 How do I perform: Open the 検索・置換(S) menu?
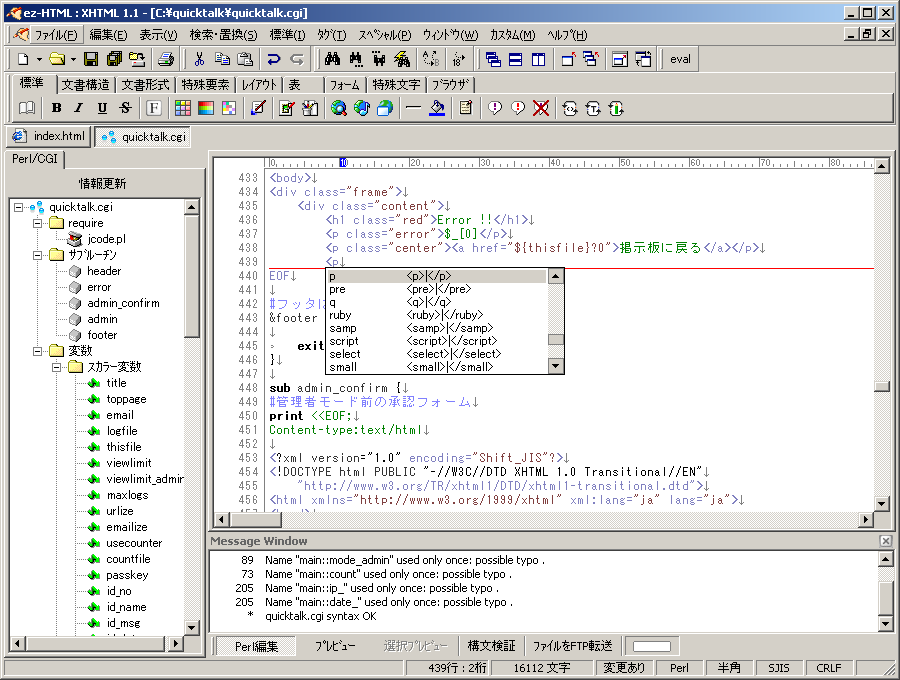click(x=223, y=35)
